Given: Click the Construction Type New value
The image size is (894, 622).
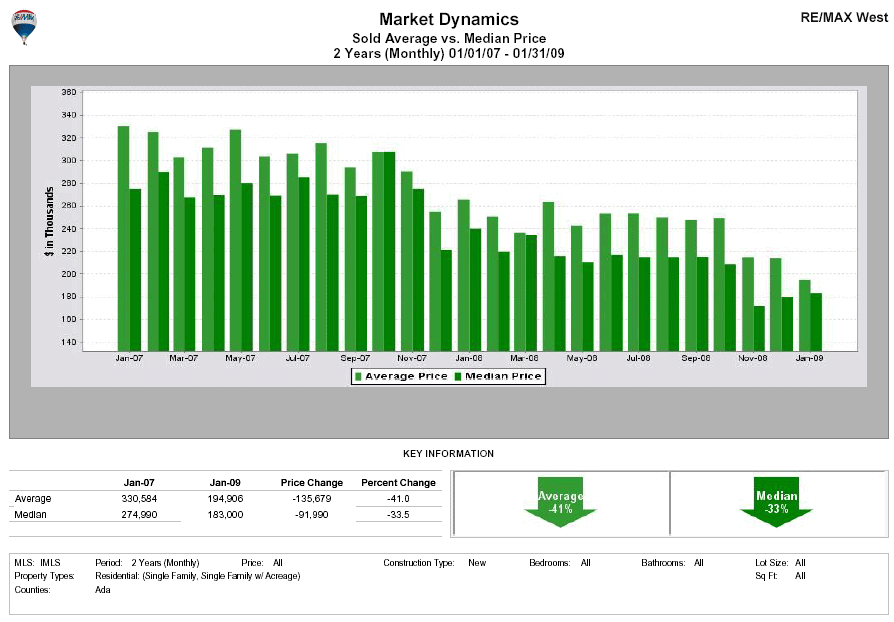Looking at the screenshot, I should tap(477, 563).
